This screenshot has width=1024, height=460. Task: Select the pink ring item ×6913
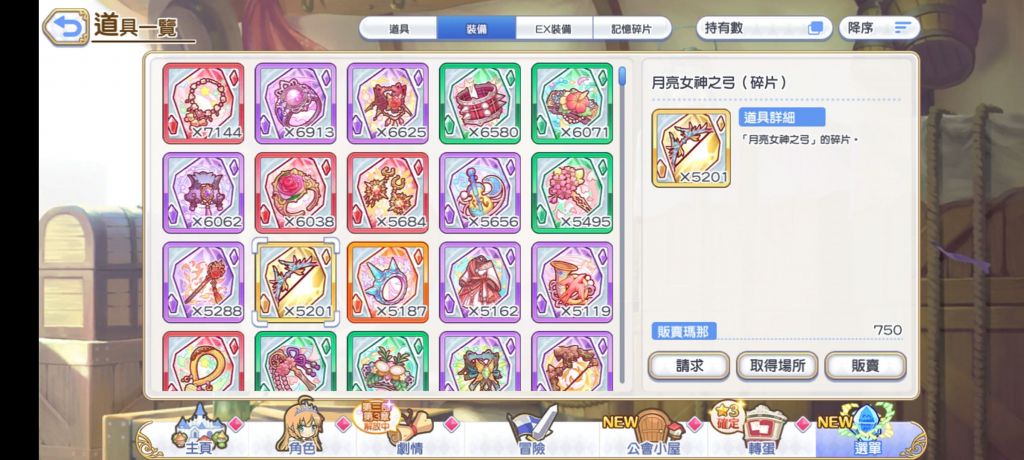(x=296, y=103)
